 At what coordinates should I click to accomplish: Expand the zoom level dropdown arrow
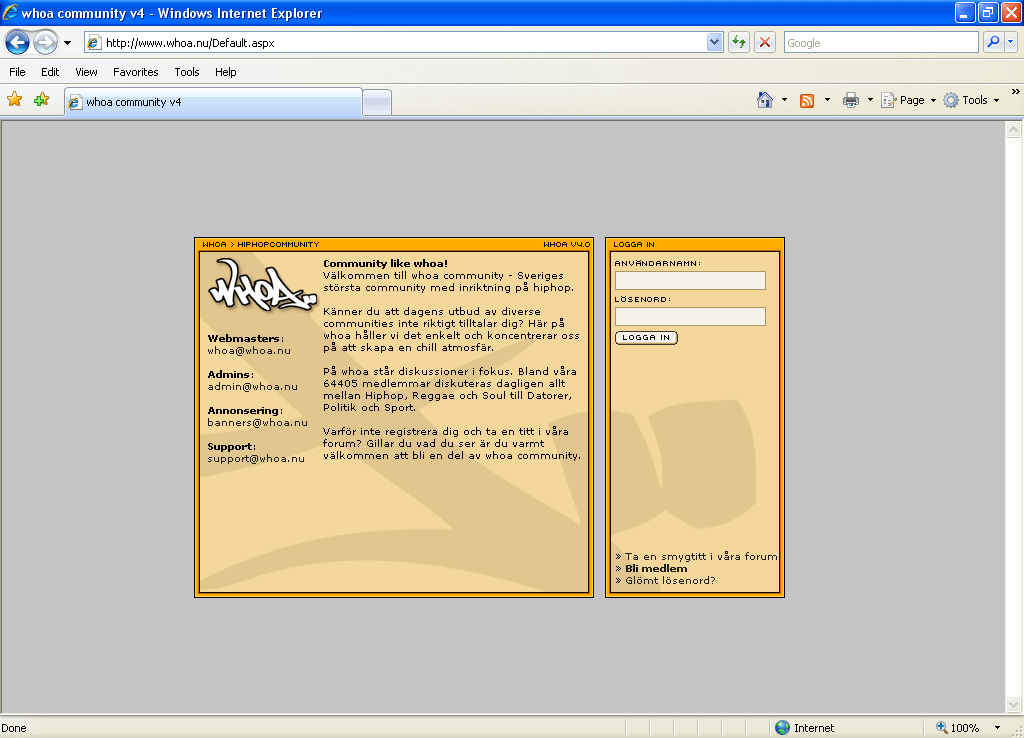click(x=997, y=728)
